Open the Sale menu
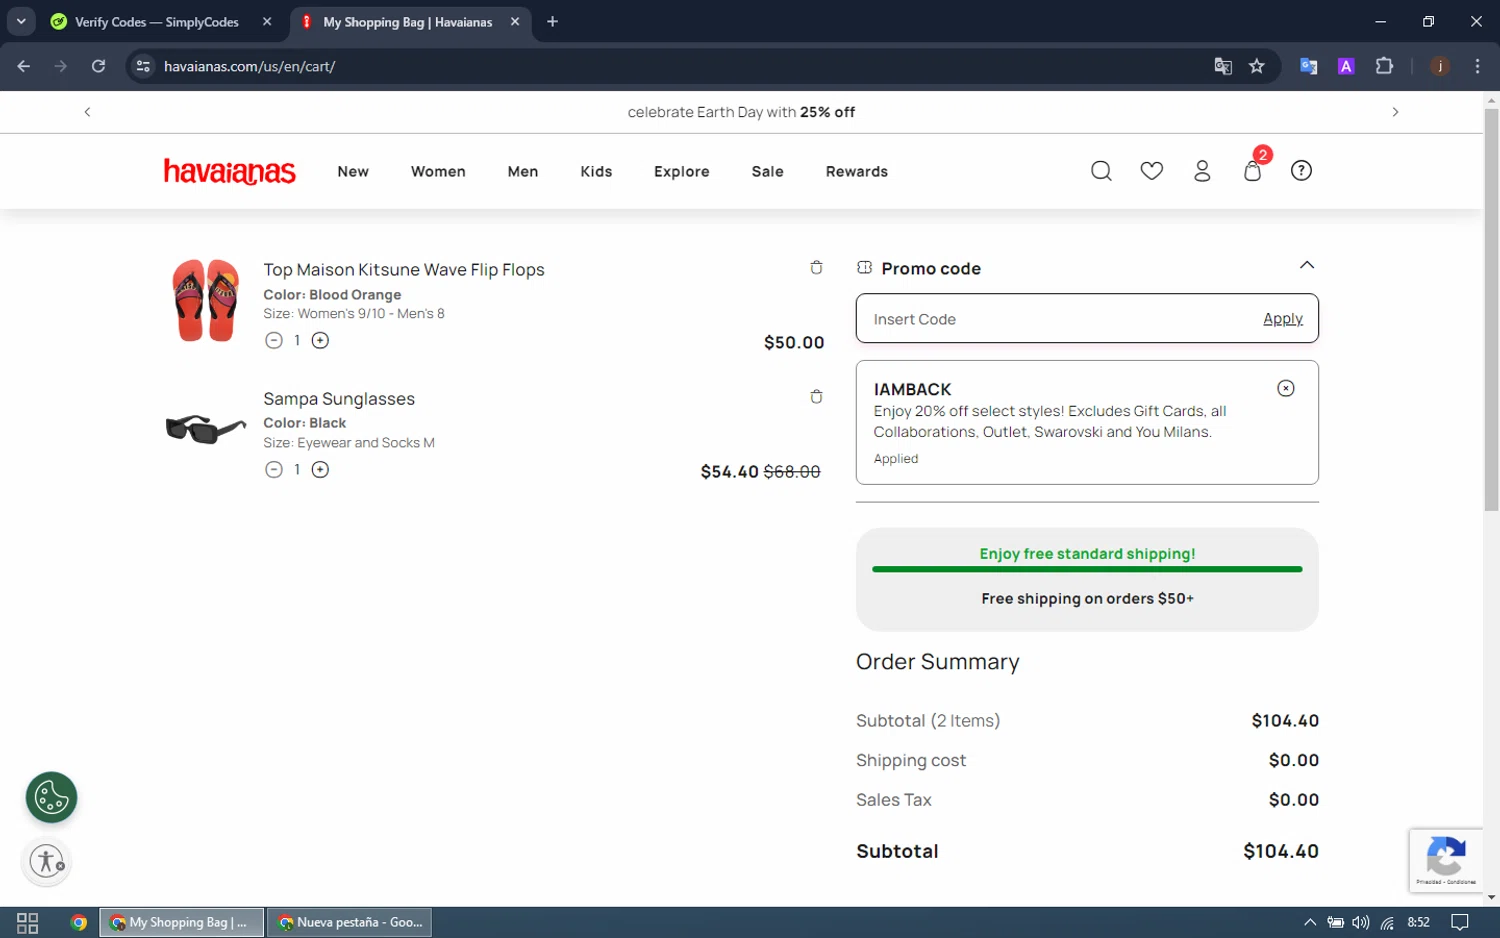This screenshot has width=1500, height=938. 768,172
